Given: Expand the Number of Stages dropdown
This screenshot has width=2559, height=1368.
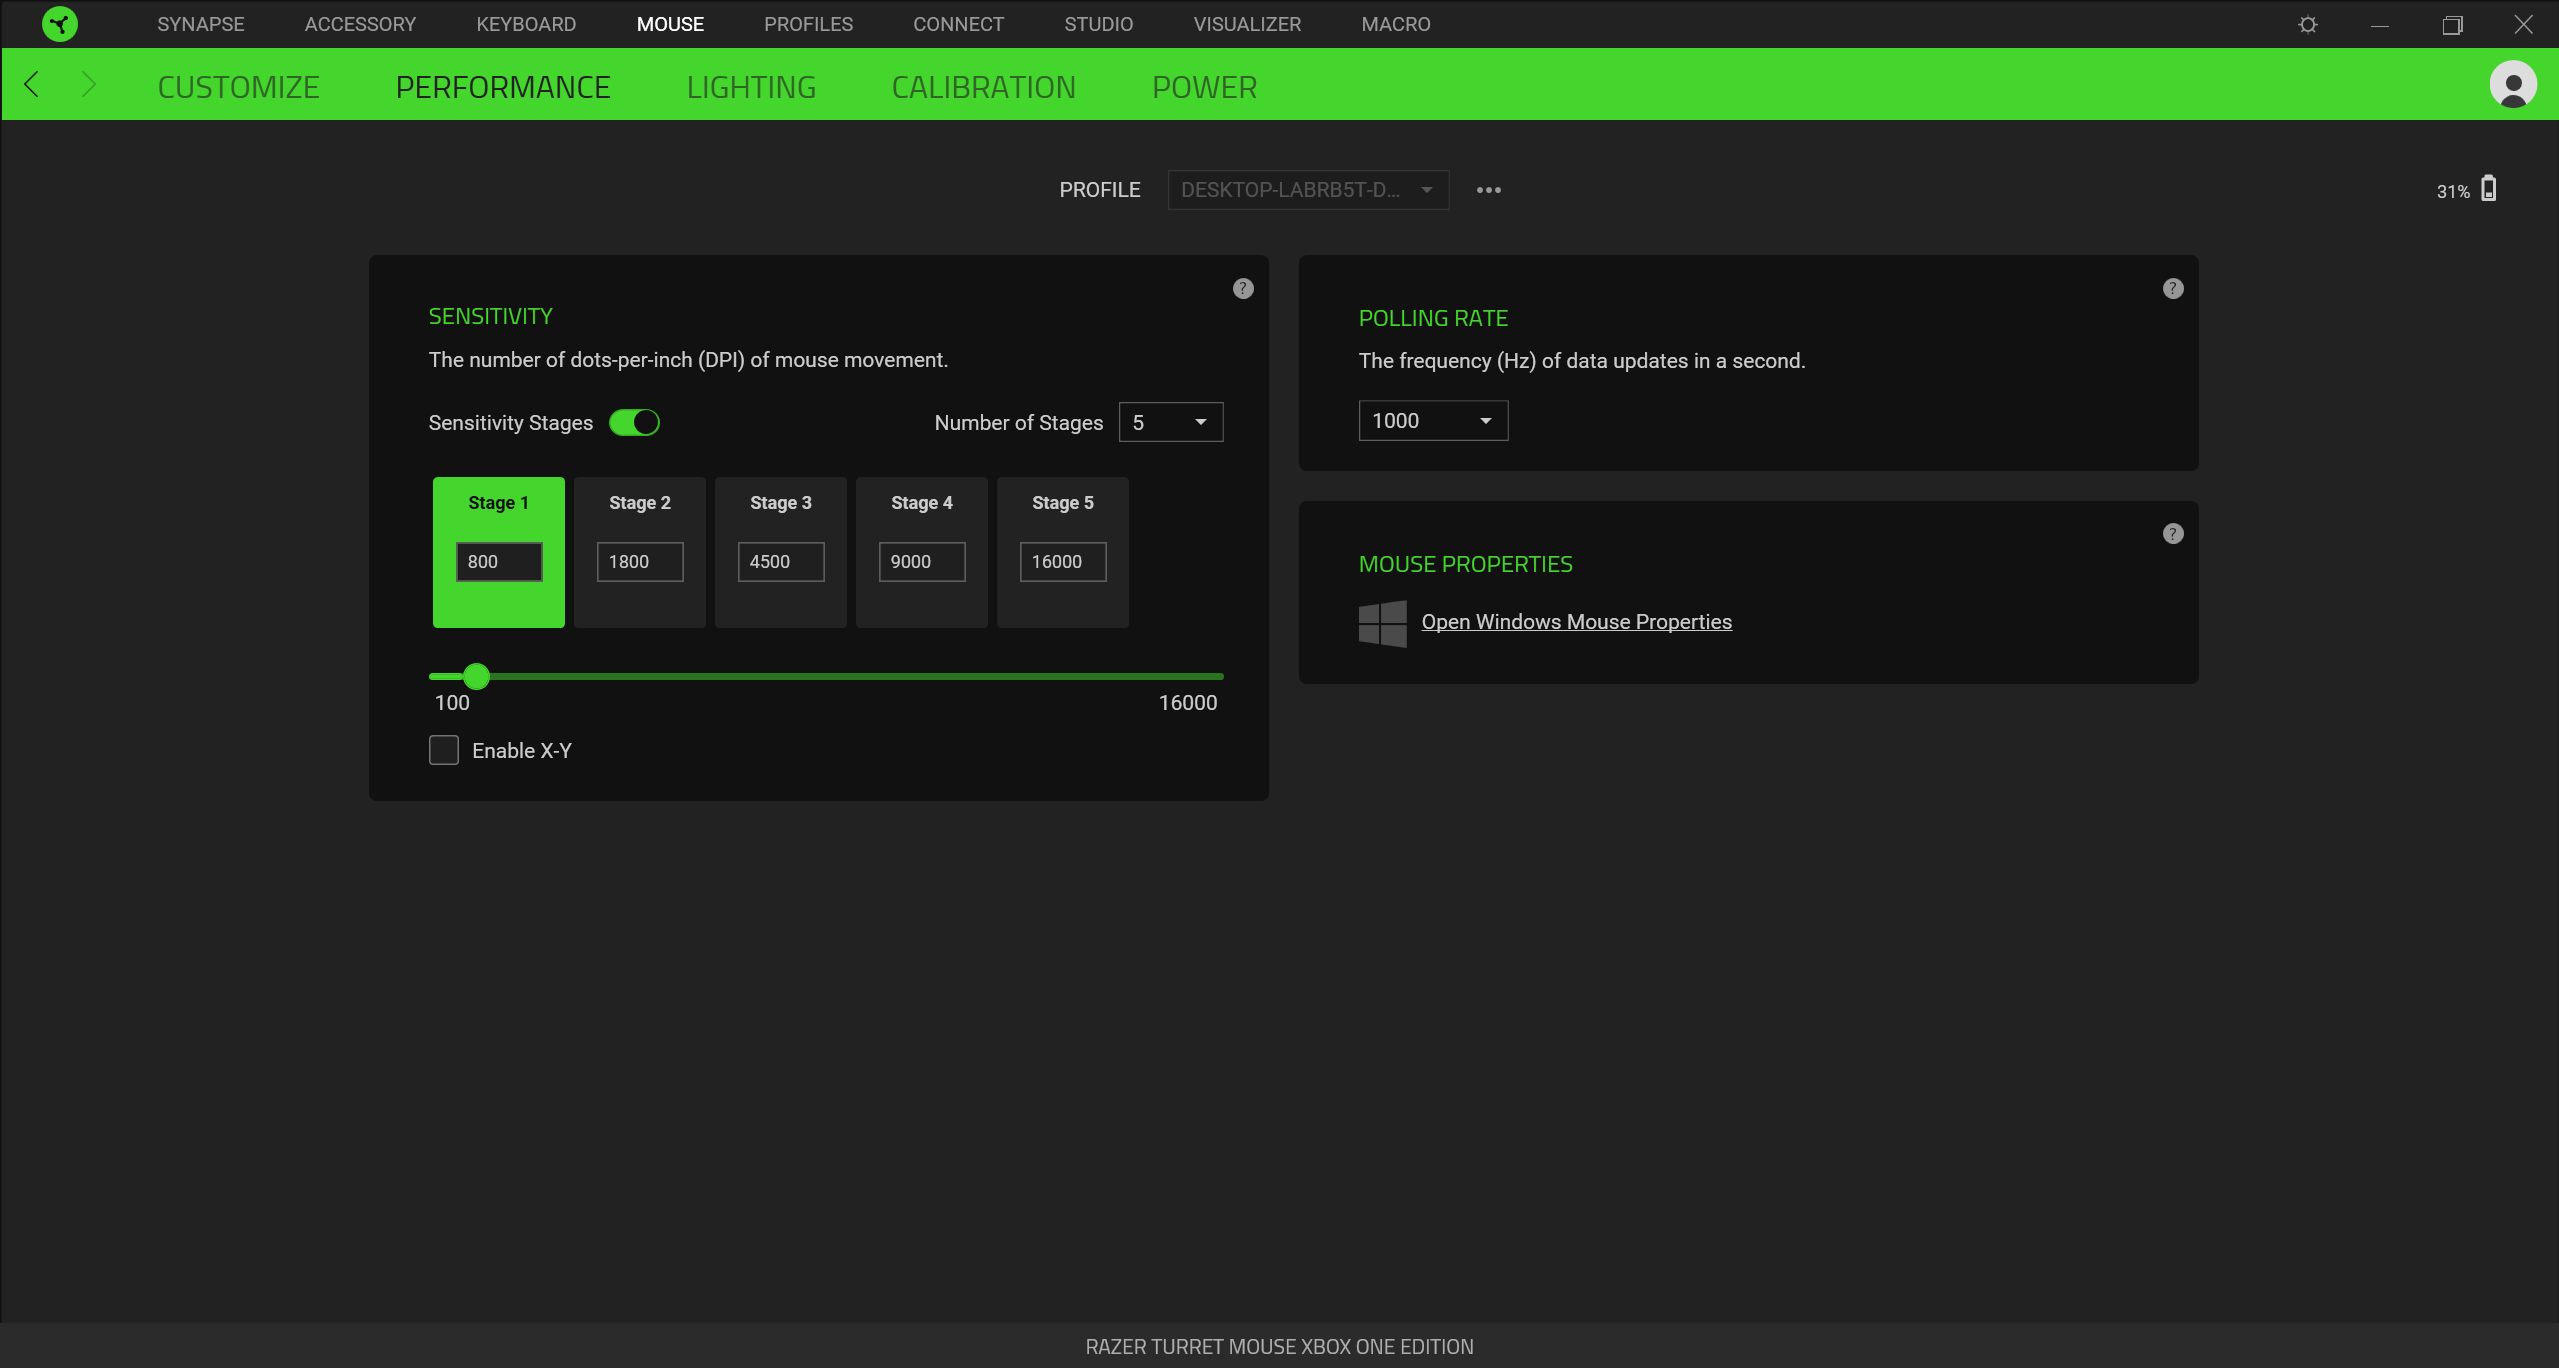Looking at the screenshot, I should click(1170, 423).
